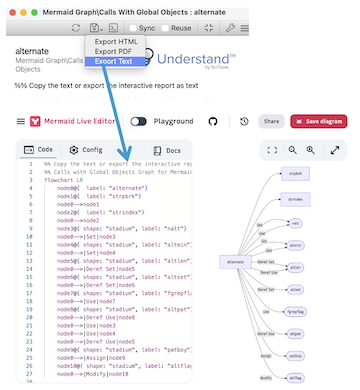Click line number 14 in code gutter

(29, 269)
